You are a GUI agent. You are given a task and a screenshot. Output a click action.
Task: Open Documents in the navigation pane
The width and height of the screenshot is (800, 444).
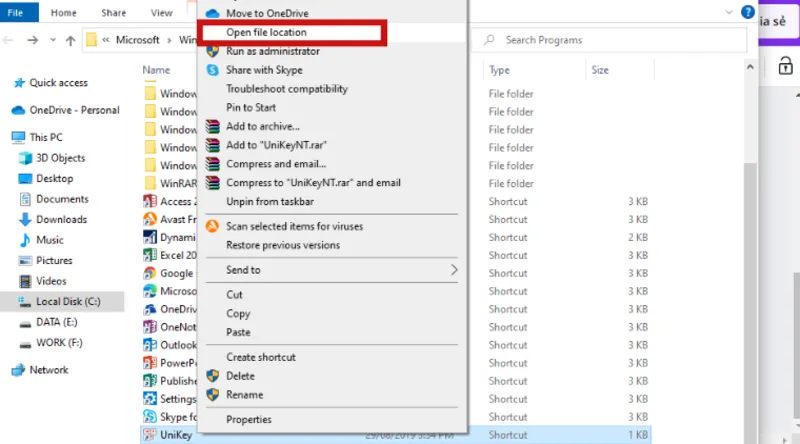[62, 199]
